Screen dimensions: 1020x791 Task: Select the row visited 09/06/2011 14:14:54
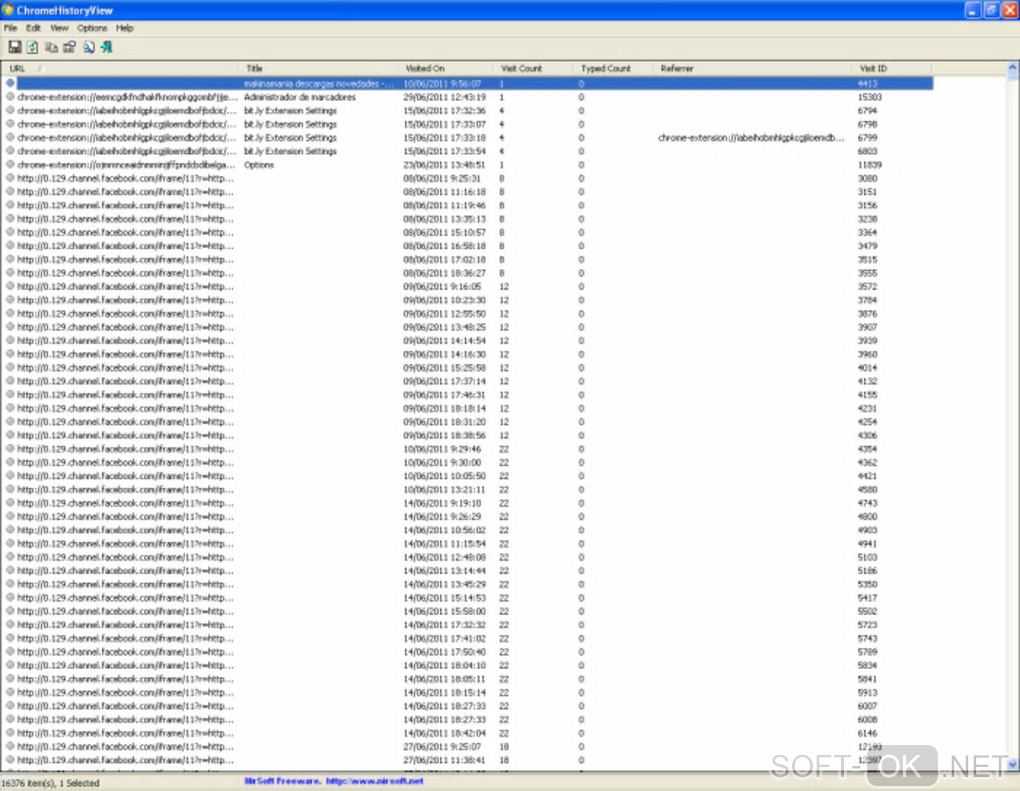[468, 340]
